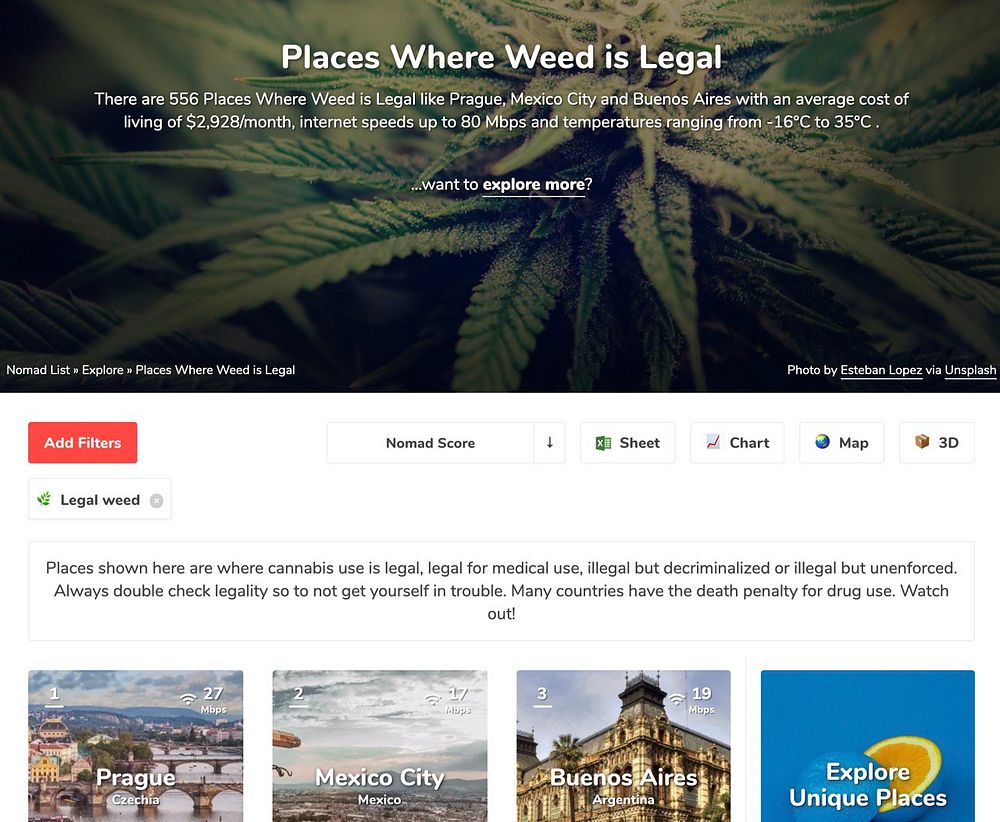1000x822 pixels.
Task: Open the Explore breadcrumb link
Action: (x=103, y=370)
